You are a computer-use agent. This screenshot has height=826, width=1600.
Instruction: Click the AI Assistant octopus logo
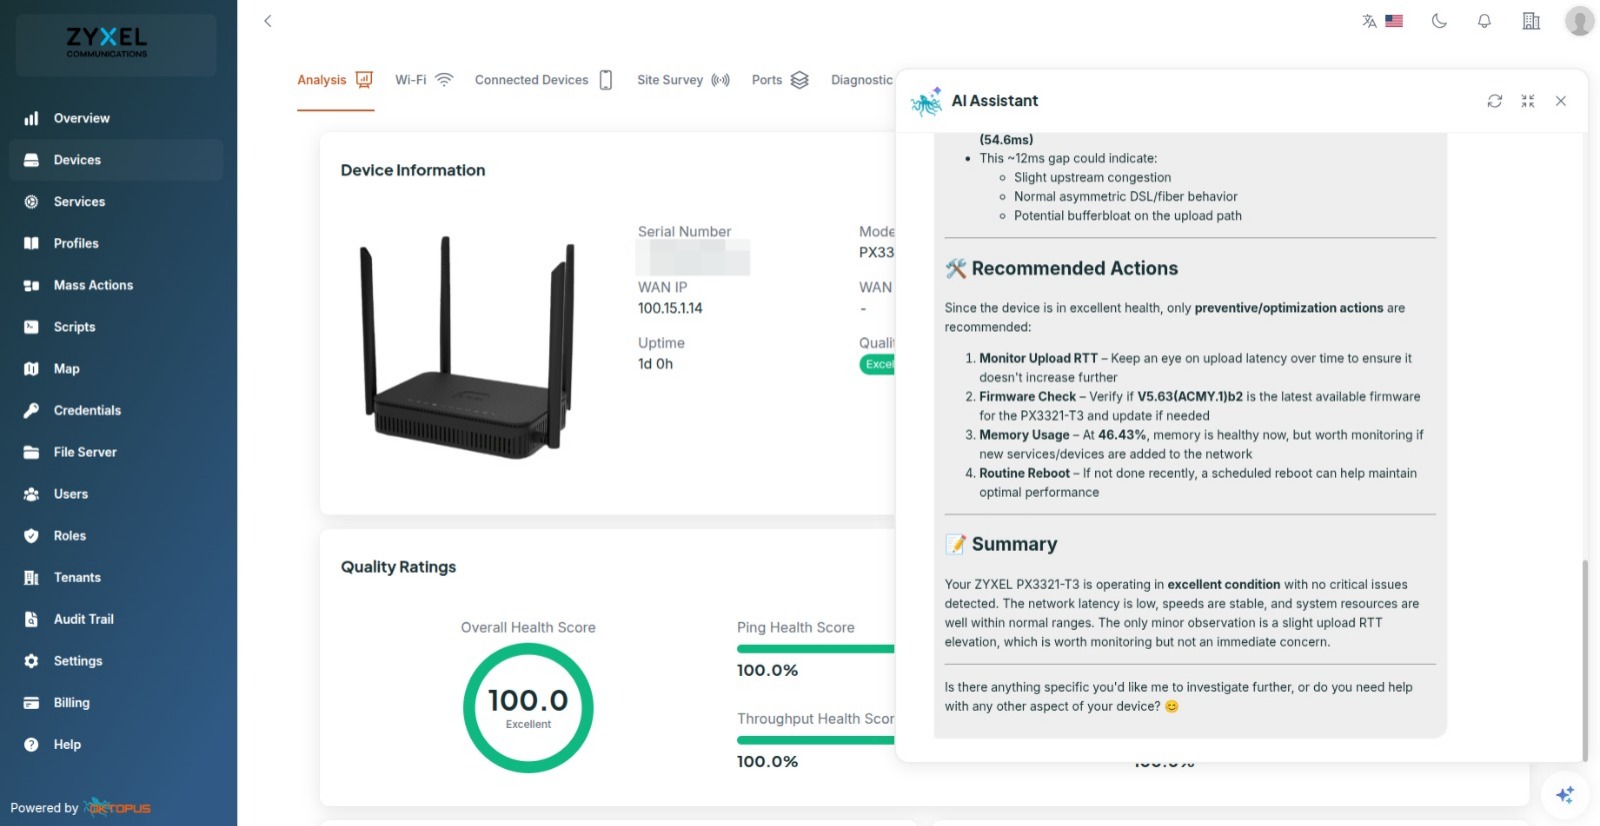click(x=926, y=101)
